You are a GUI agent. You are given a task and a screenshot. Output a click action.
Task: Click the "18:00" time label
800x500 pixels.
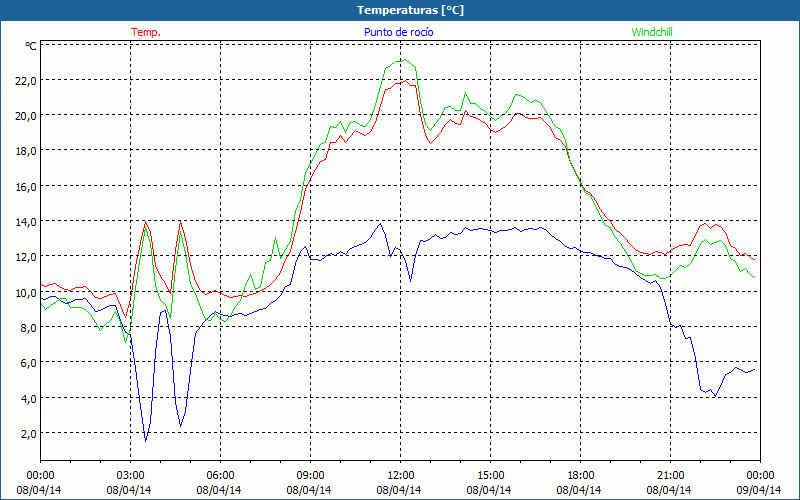[581, 476]
